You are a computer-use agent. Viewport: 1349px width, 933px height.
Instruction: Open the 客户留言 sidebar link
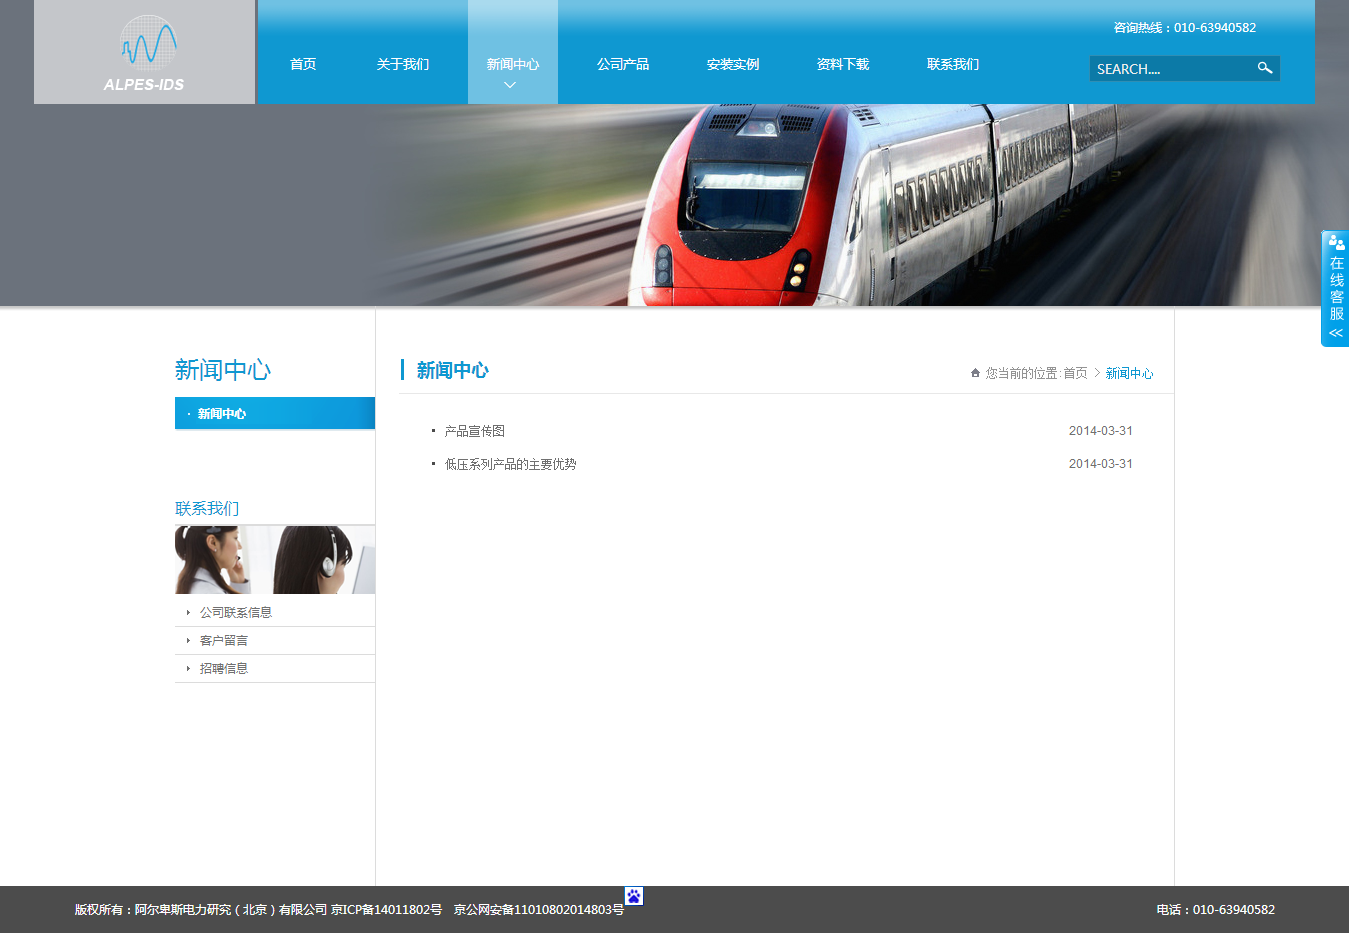coord(224,640)
